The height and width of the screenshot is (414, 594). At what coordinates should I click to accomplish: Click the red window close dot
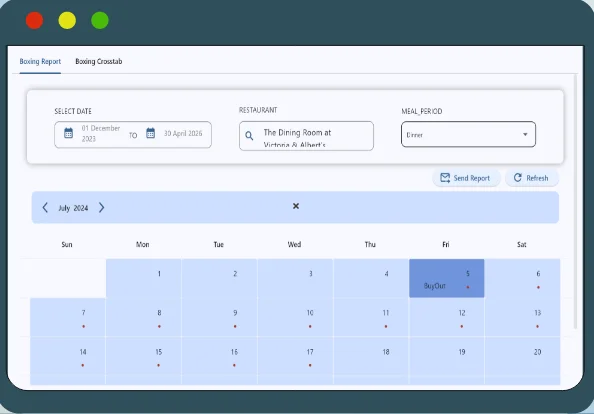[x=34, y=20]
